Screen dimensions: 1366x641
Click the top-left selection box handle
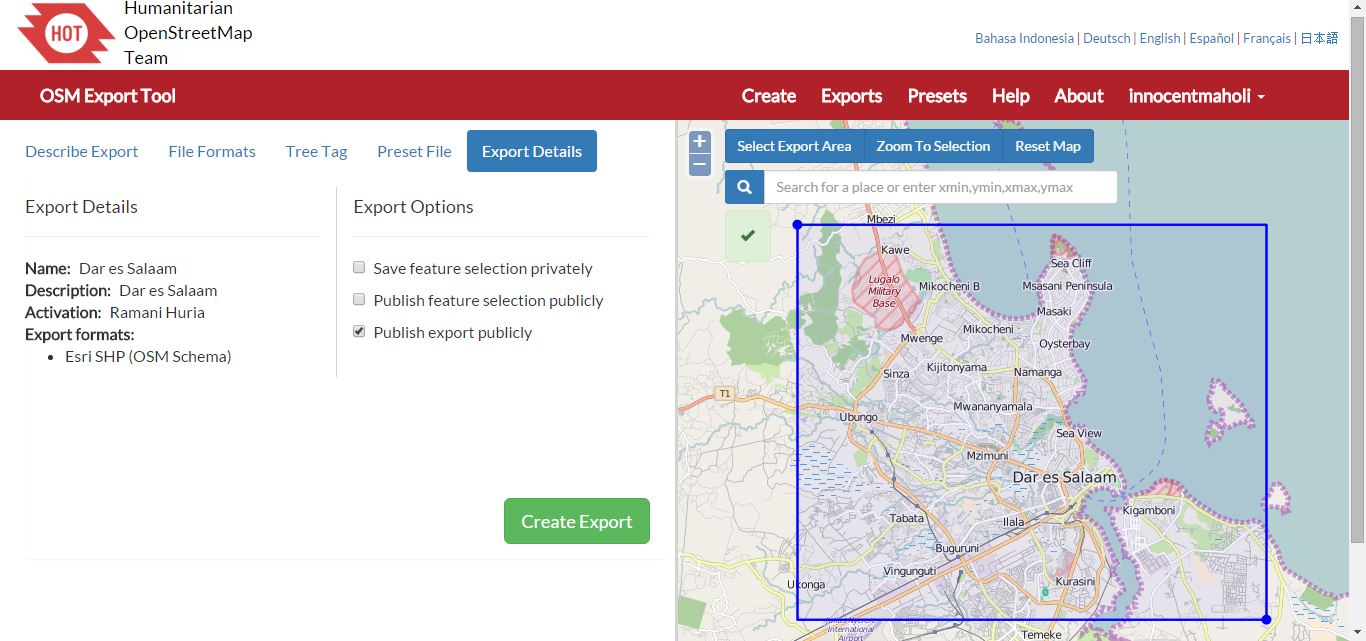click(797, 225)
